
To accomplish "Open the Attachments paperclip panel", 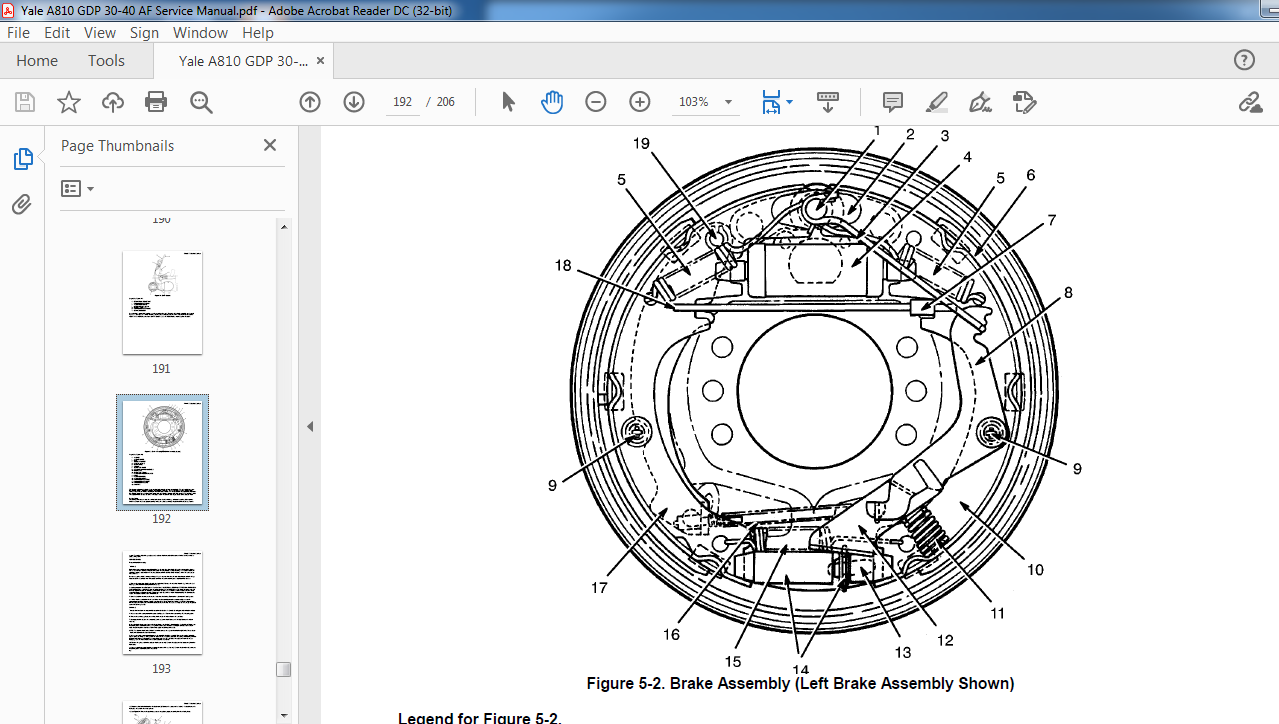I will pos(22,205).
